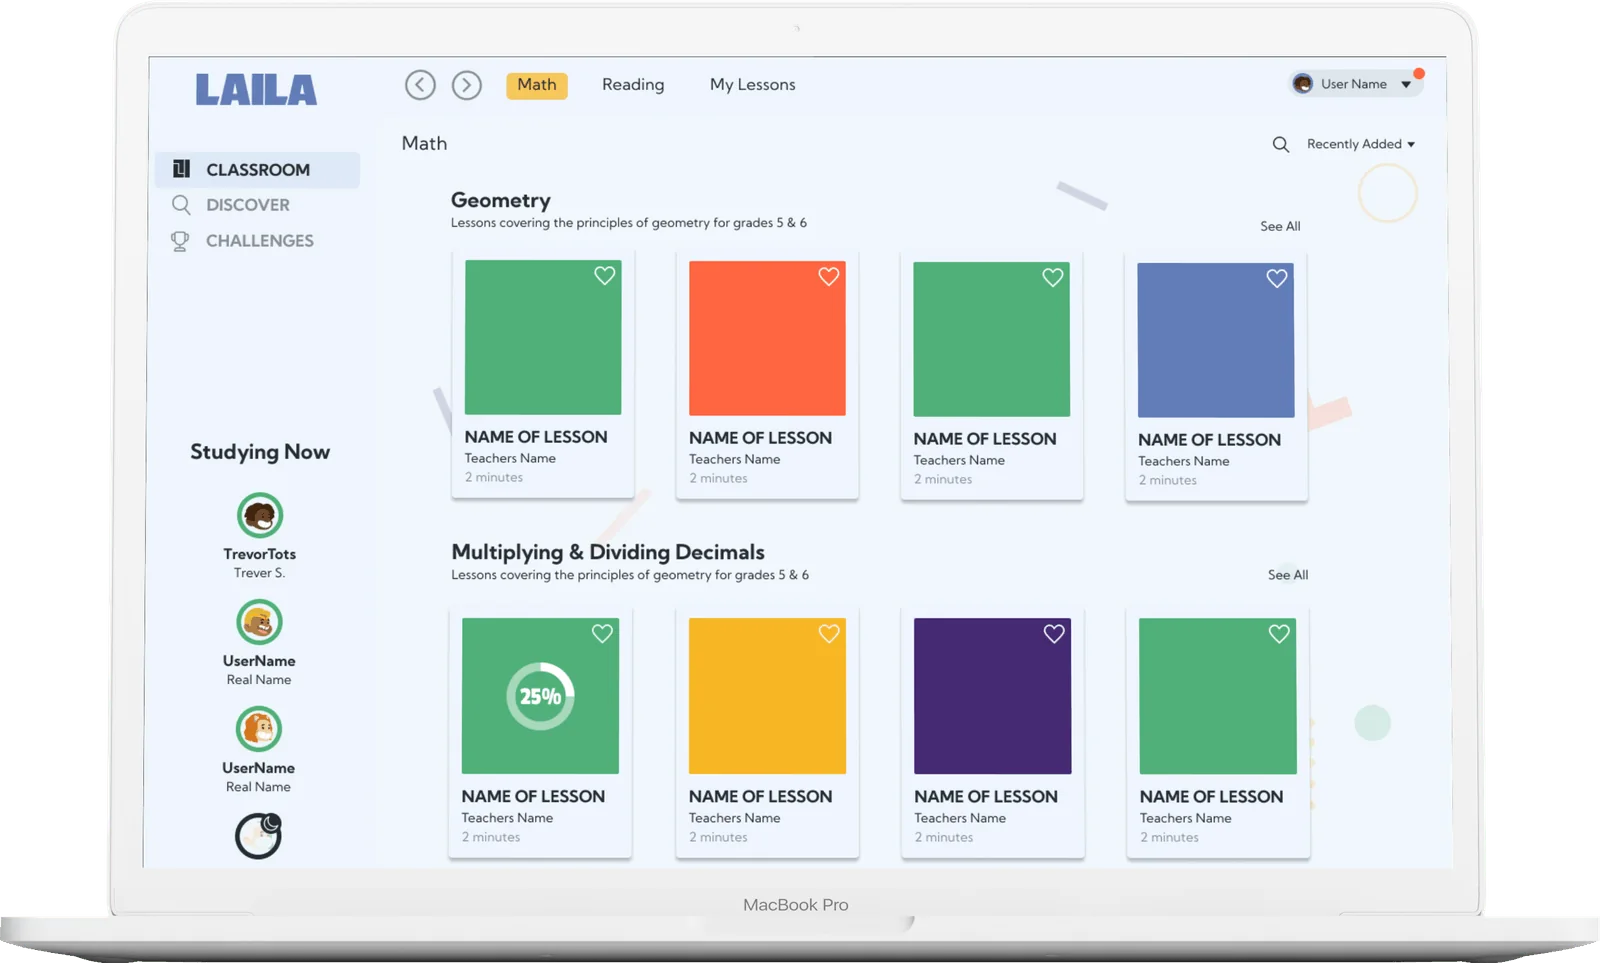
Task: Open the blue Geometry lesson thumbnail
Action: pos(1216,340)
